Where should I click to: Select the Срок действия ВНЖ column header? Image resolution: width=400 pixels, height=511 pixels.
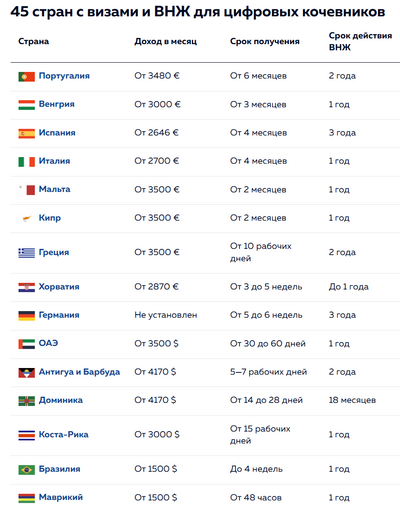360,41
